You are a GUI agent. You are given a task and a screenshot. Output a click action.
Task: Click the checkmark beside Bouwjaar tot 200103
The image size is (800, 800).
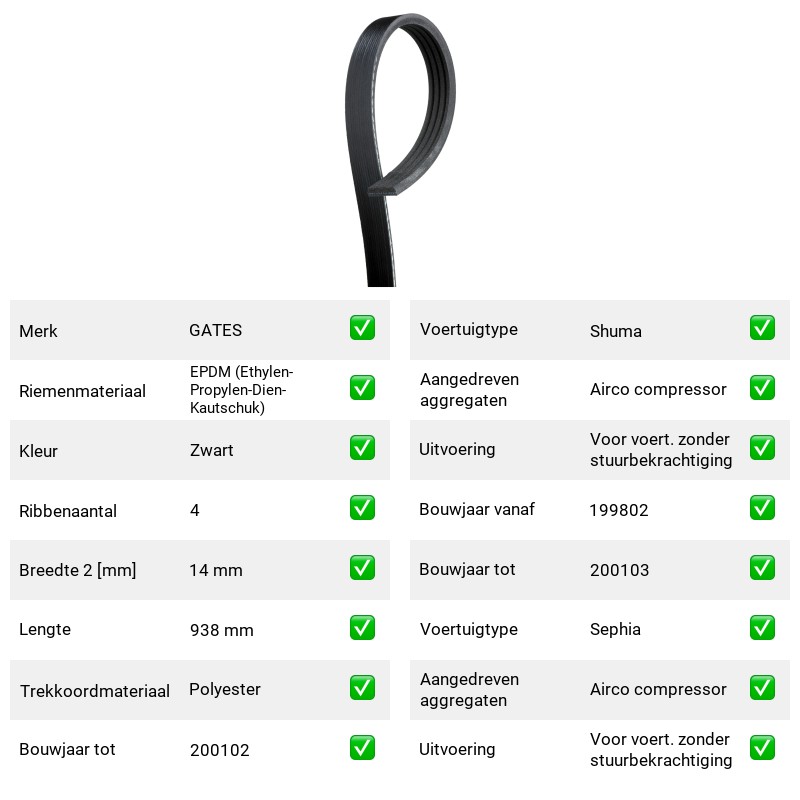[762, 568]
